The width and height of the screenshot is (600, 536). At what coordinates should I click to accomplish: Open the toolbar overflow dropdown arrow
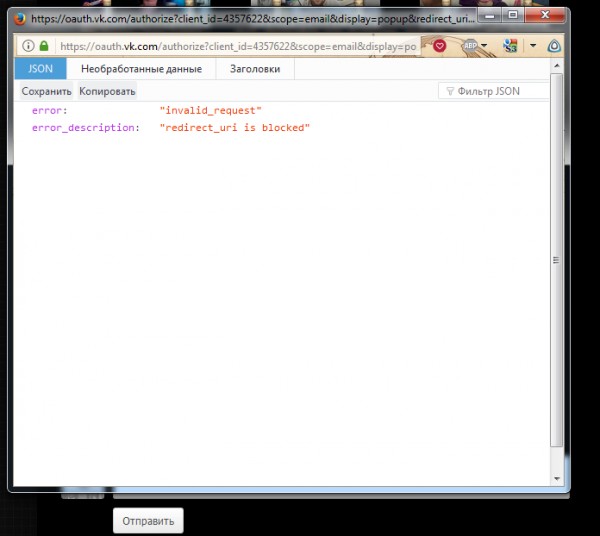tap(533, 46)
